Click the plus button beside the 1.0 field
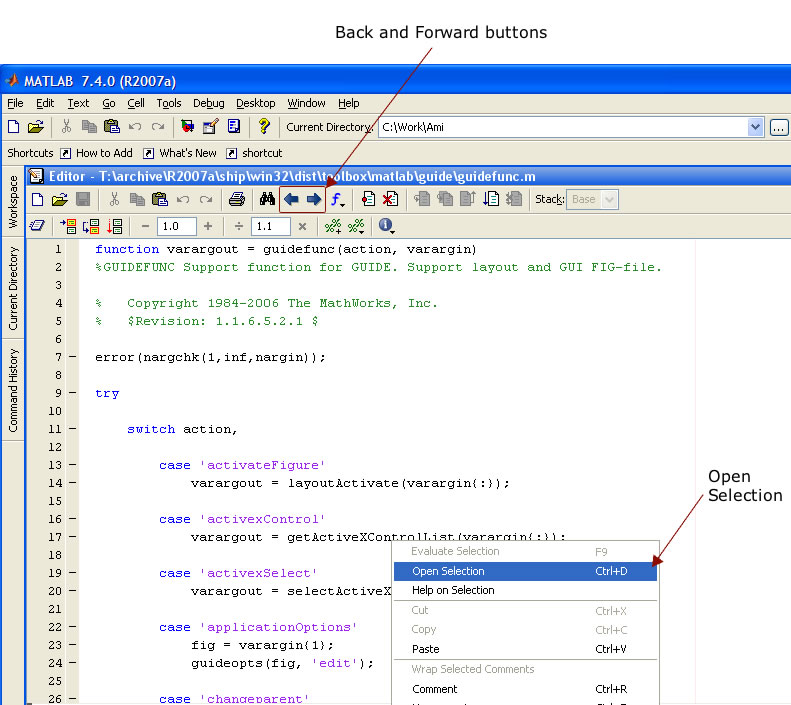 pyautogui.click(x=208, y=227)
